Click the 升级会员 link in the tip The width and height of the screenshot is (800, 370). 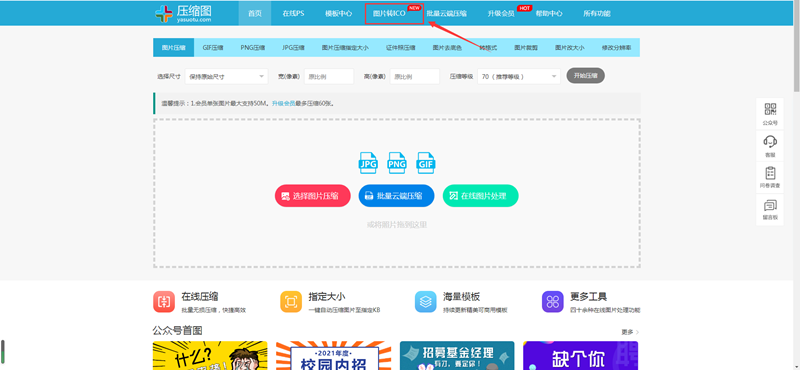click(x=283, y=104)
